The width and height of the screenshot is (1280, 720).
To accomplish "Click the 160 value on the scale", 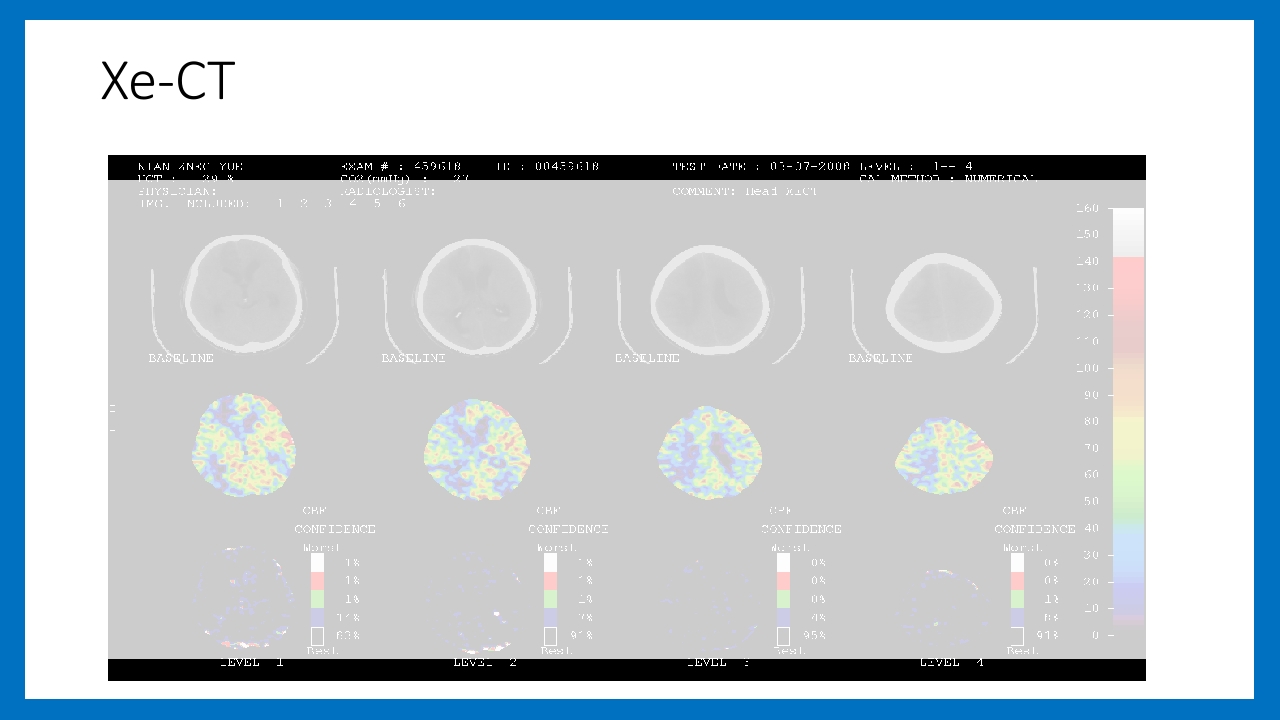I will tap(1087, 209).
